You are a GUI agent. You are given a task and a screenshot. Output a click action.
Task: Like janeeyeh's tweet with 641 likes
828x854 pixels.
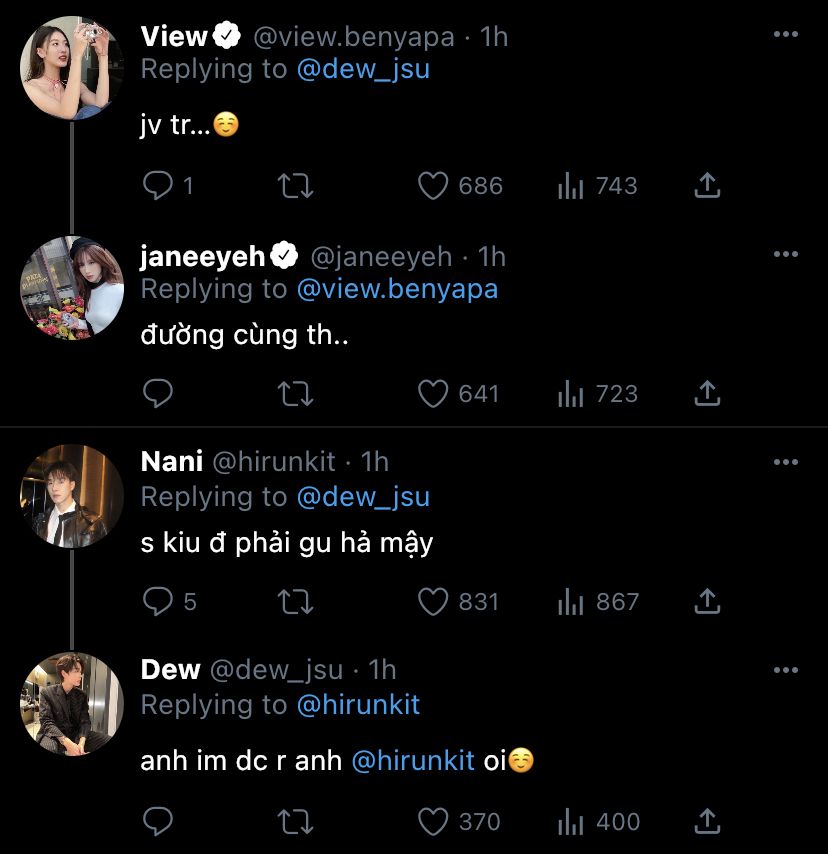[x=433, y=394]
